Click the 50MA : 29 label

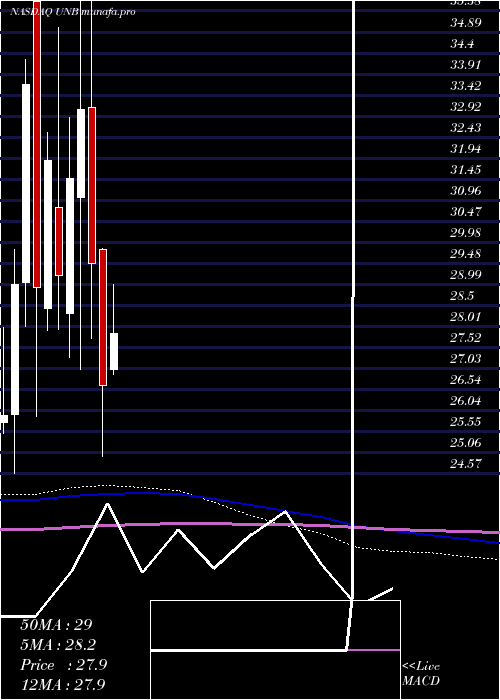(55, 625)
